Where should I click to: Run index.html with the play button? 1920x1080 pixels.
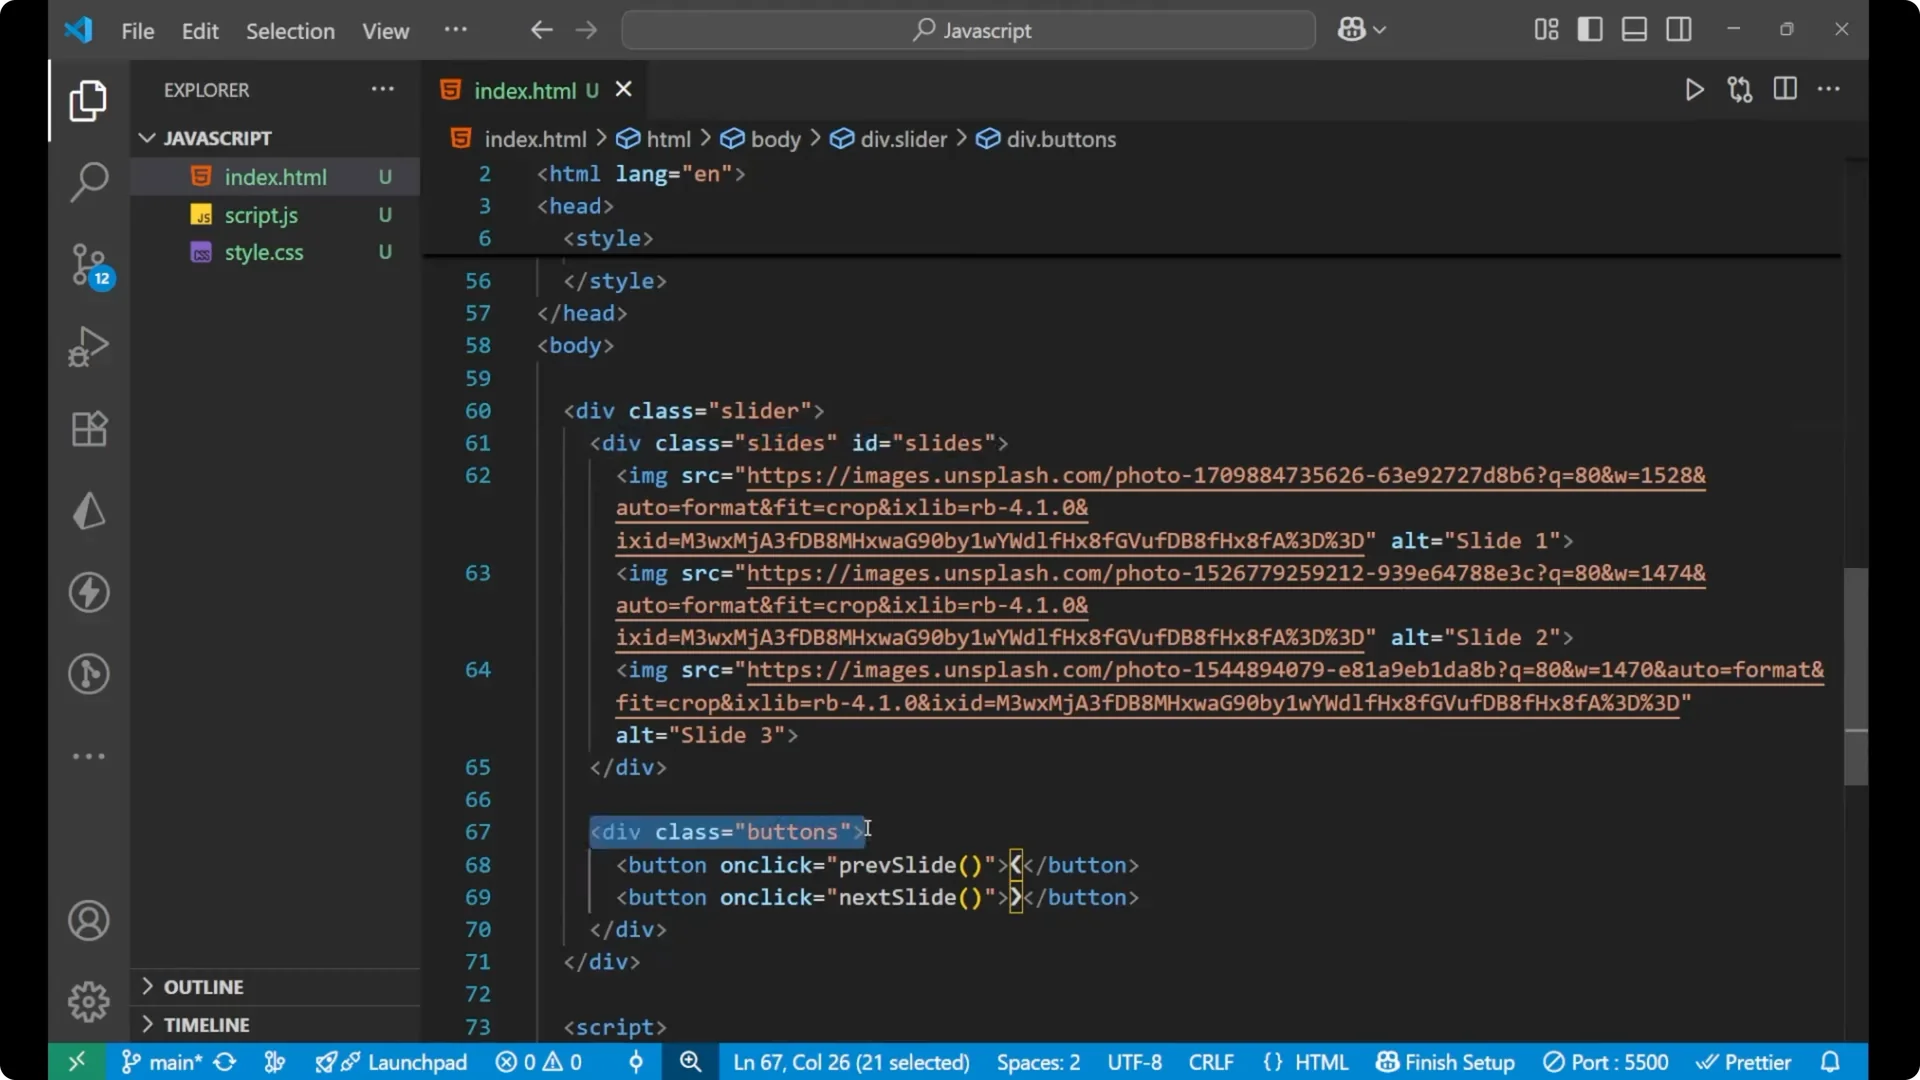point(1695,89)
